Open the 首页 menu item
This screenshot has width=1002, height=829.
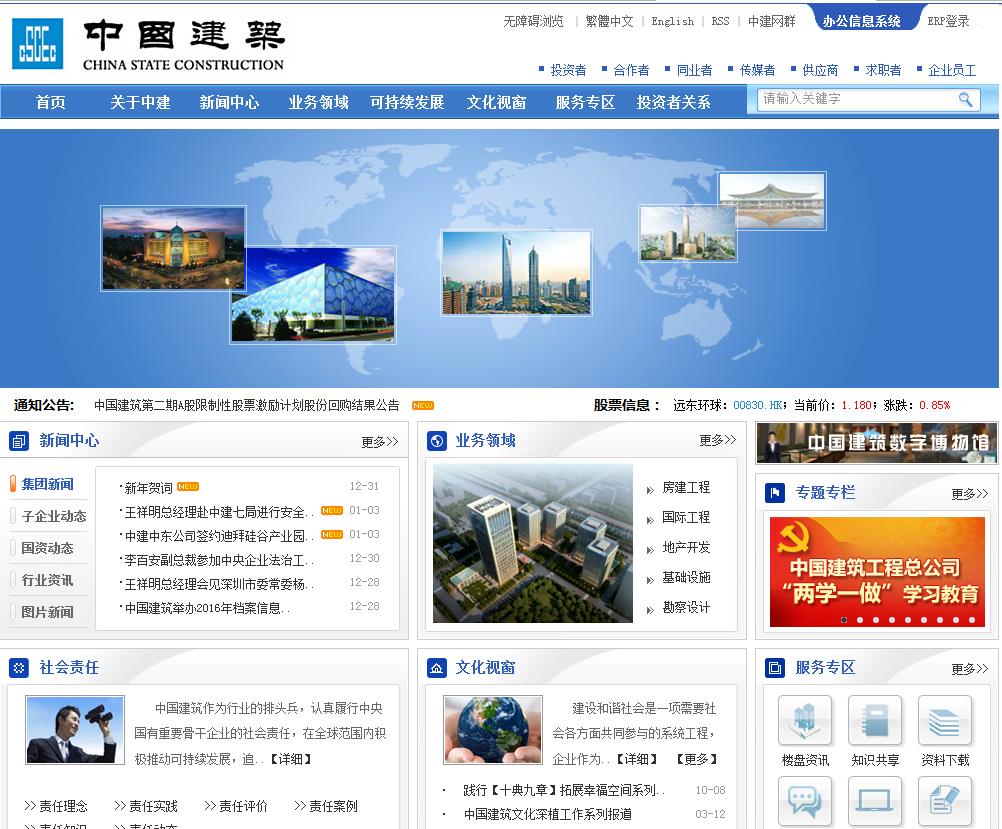tap(50, 102)
